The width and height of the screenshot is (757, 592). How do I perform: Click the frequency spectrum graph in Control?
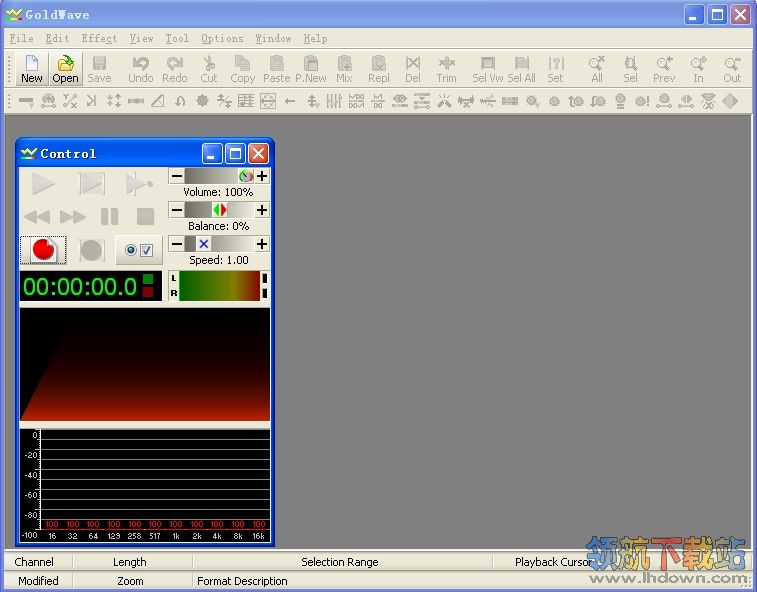click(145, 485)
